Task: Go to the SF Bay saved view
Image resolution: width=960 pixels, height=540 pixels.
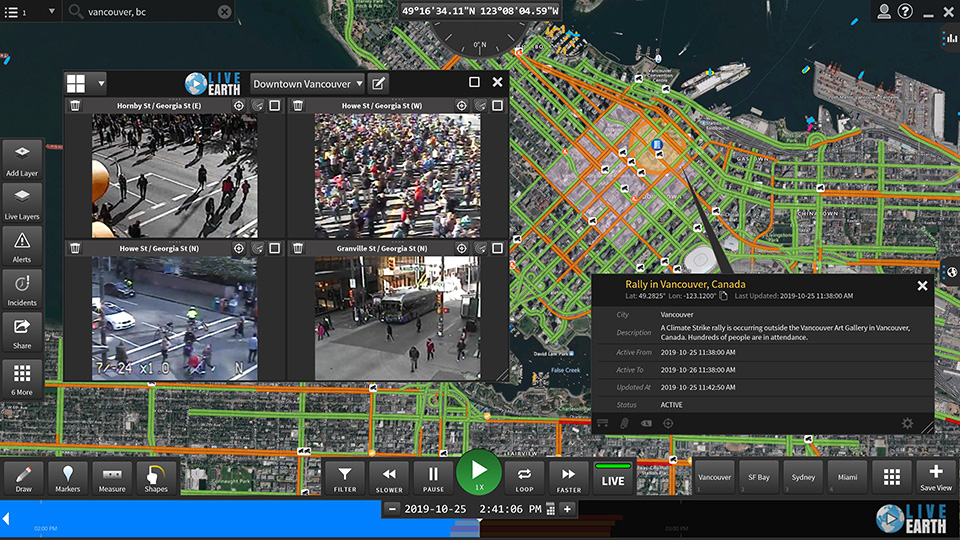Action: pyautogui.click(x=759, y=477)
